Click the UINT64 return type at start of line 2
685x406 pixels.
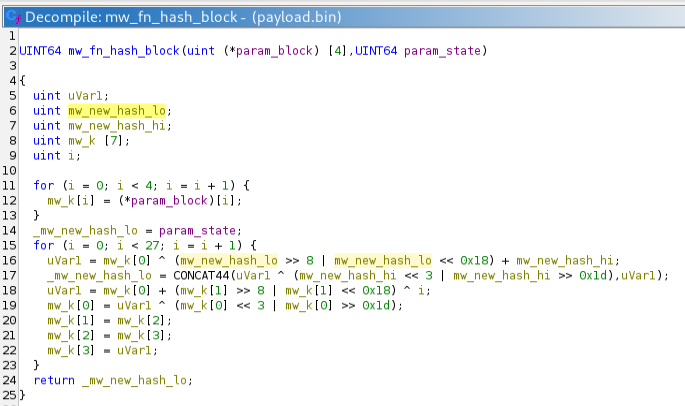tap(40, 51)
